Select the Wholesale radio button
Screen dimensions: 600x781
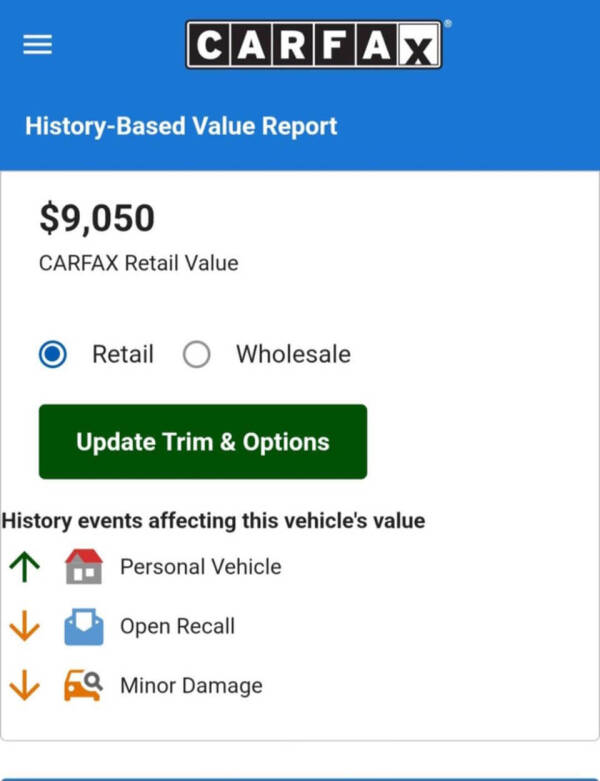tap(197, 355)
